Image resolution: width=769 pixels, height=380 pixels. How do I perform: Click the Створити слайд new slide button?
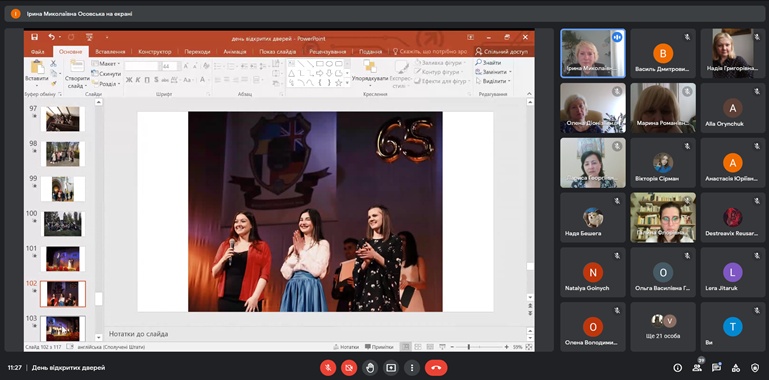pyautogui.click(x=77, y=74)
